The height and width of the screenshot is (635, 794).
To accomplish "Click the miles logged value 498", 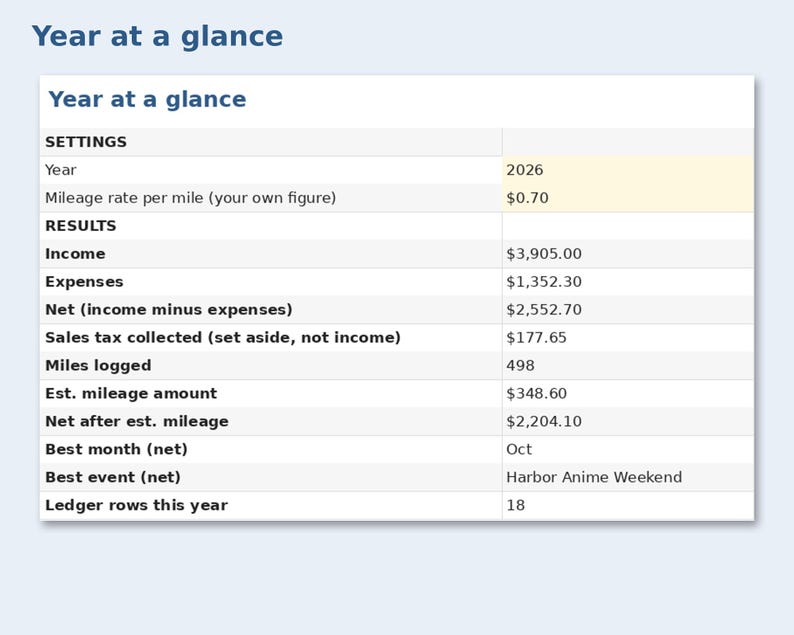I will pos(520,366).
